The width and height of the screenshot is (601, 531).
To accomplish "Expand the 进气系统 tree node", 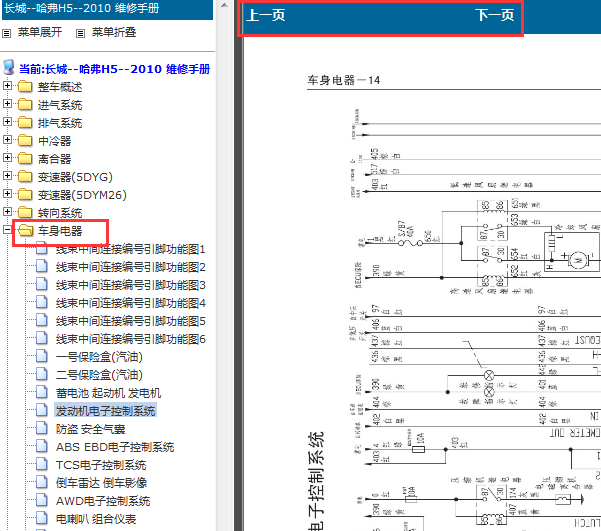I will 7,104.
